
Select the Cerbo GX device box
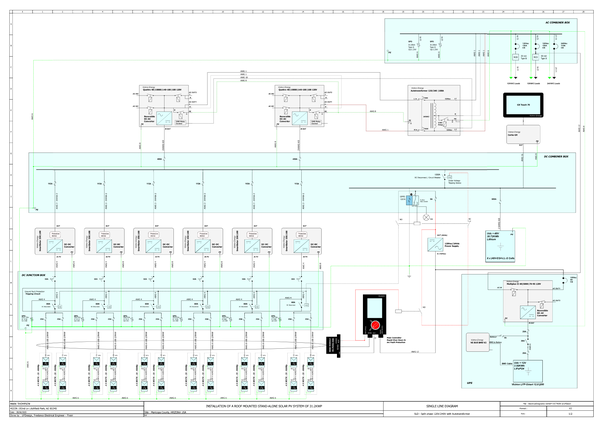[x=523, y=134]
